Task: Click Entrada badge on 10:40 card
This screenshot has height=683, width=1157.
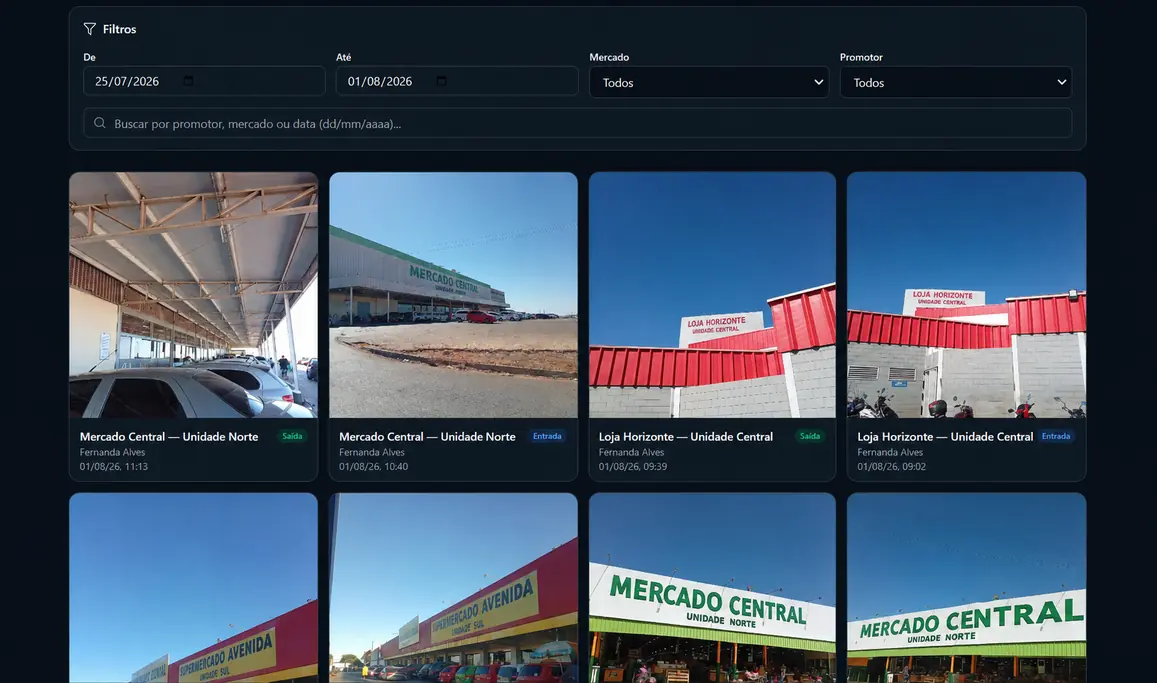Action: point(547,436)
